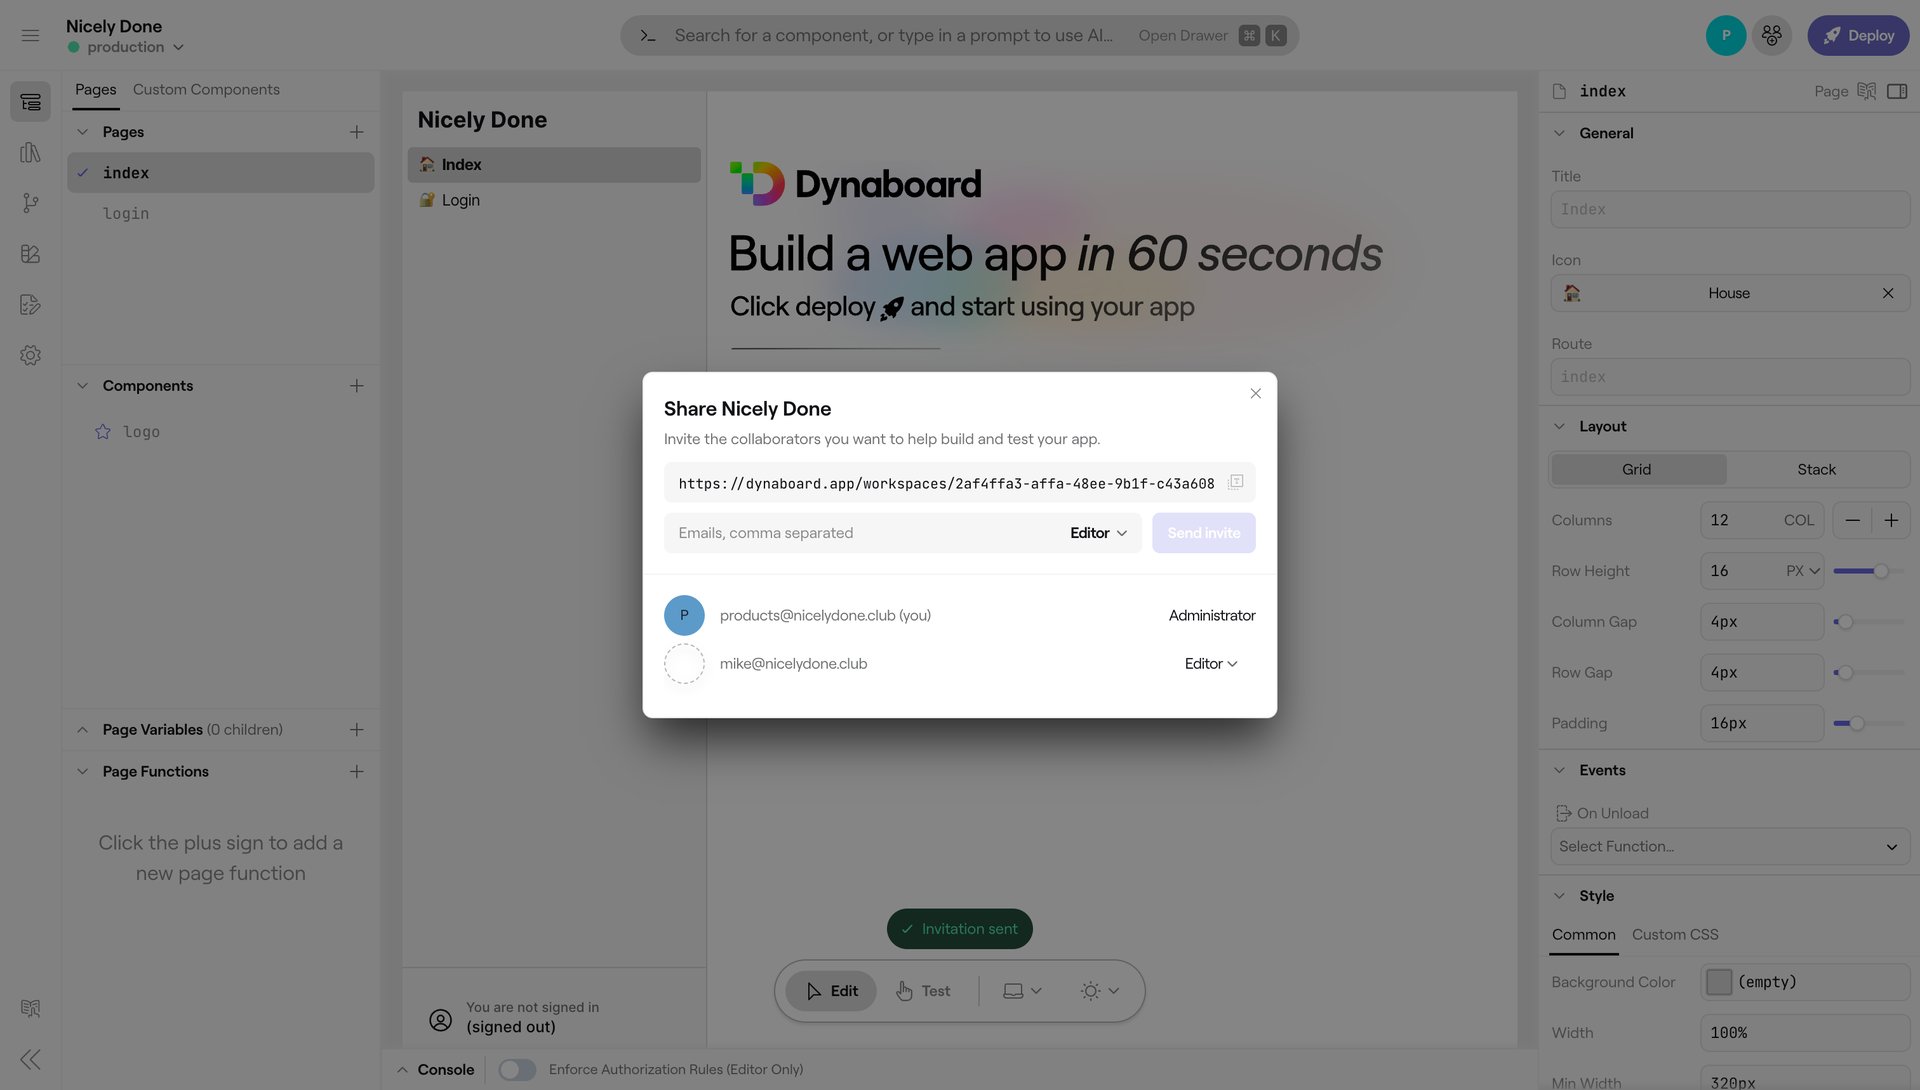1920x1090 pixels.
Task: Click the Deploy button
Action: [x=1858, y=35]
